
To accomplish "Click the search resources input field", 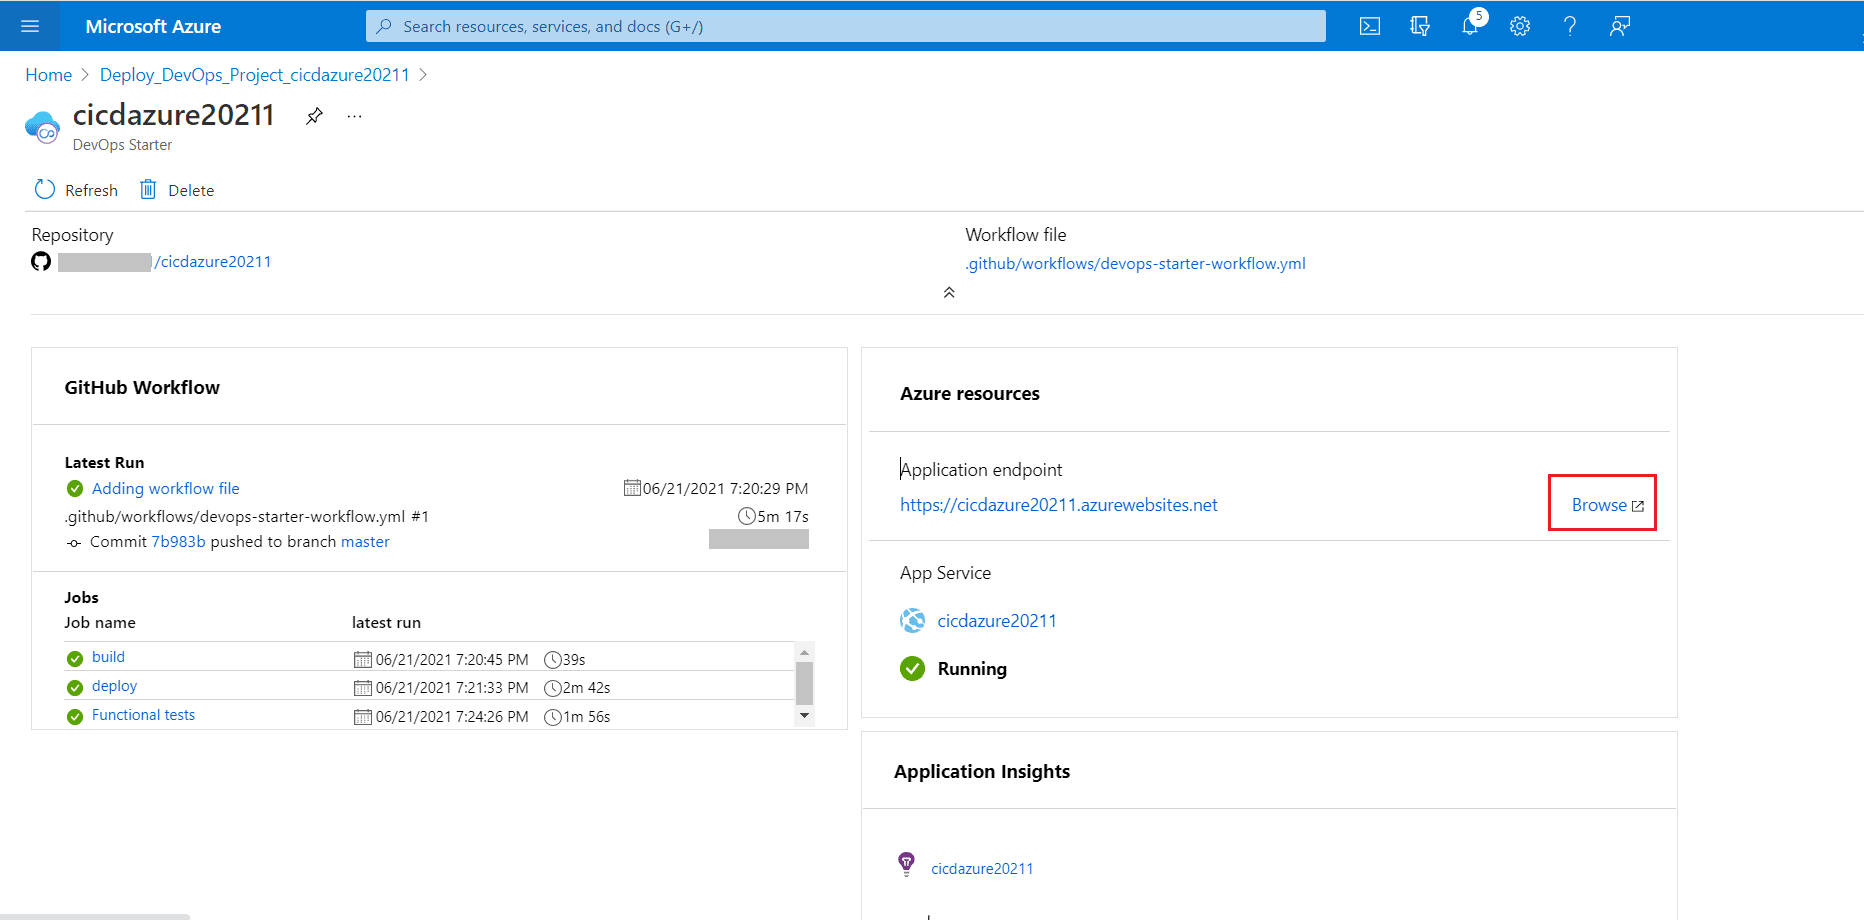I will 845,26.
